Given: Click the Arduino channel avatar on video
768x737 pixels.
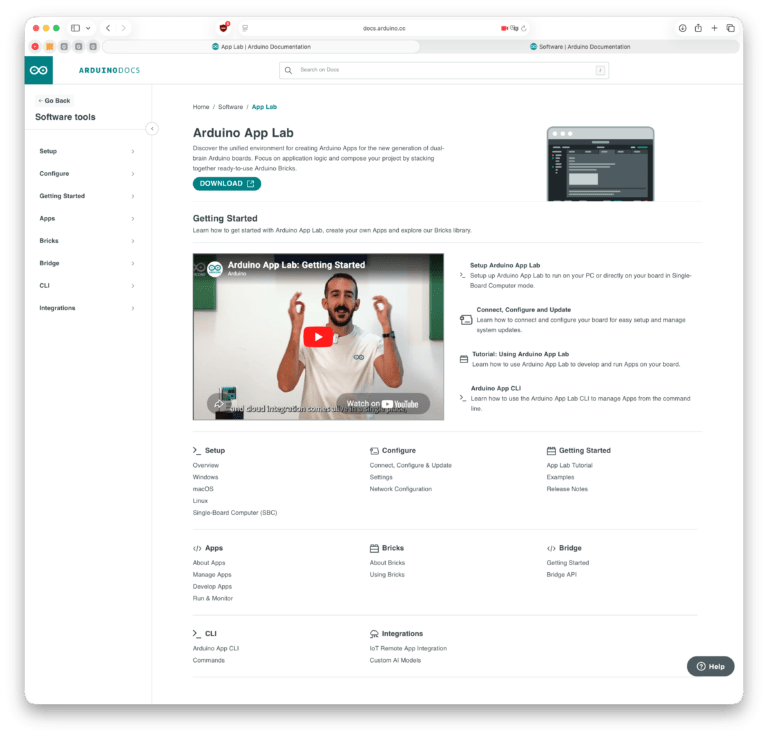Looking at the screenshot, I should point(215,268).
